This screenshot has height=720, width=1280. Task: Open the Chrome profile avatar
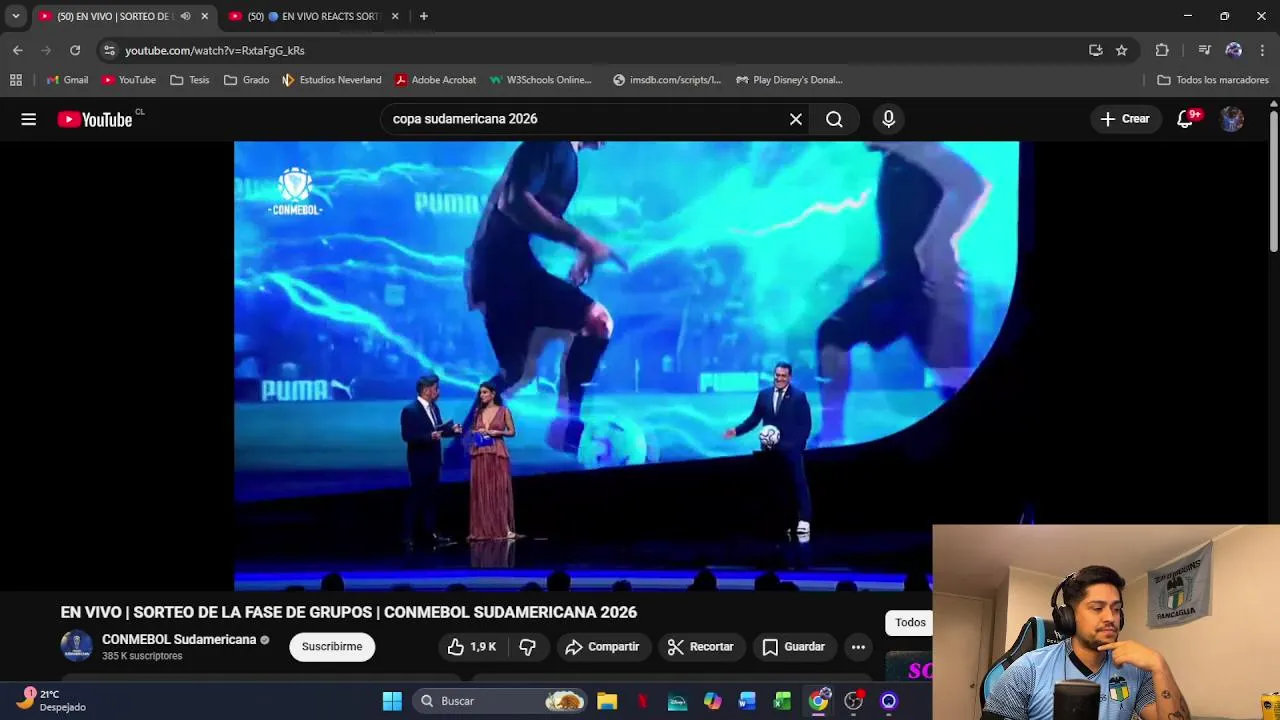(1234, 50)
